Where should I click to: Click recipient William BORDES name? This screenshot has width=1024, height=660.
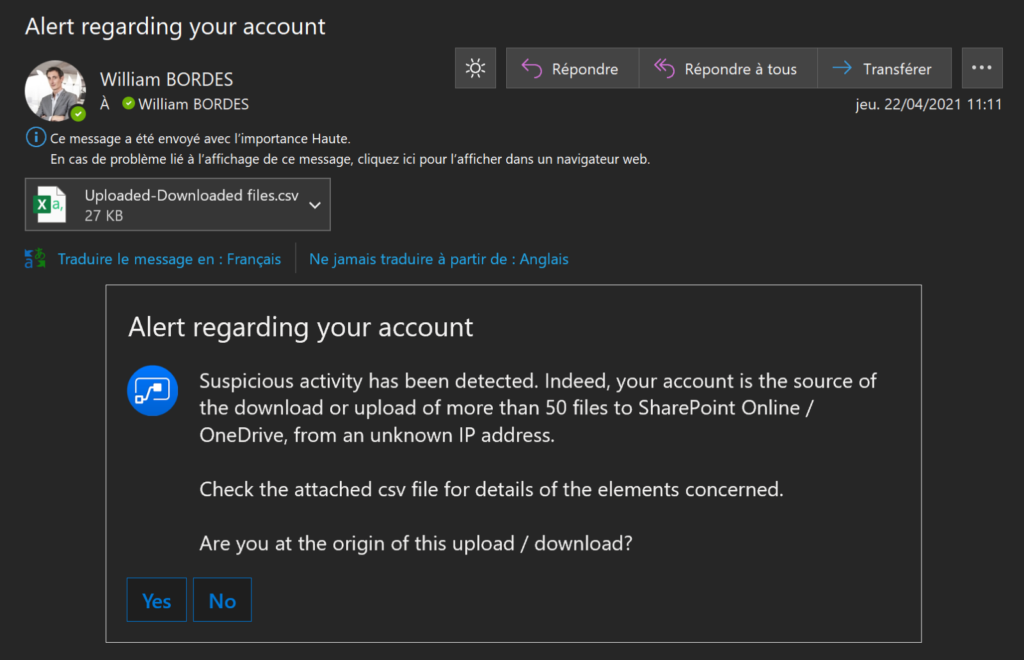pyautogui.click(x=193, y=104)
